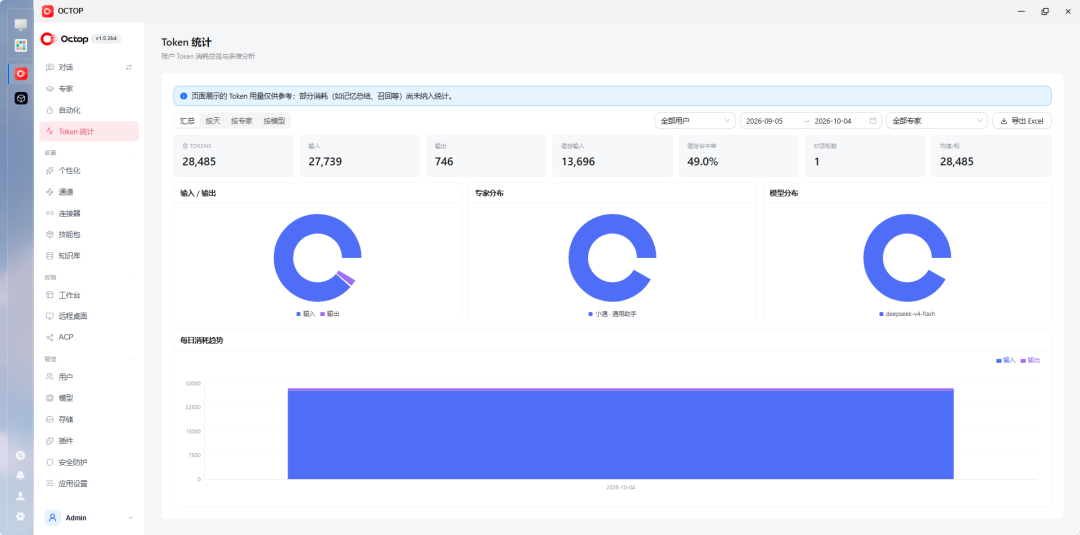Click the start date 2026-09-05 field

click(764, 120)
